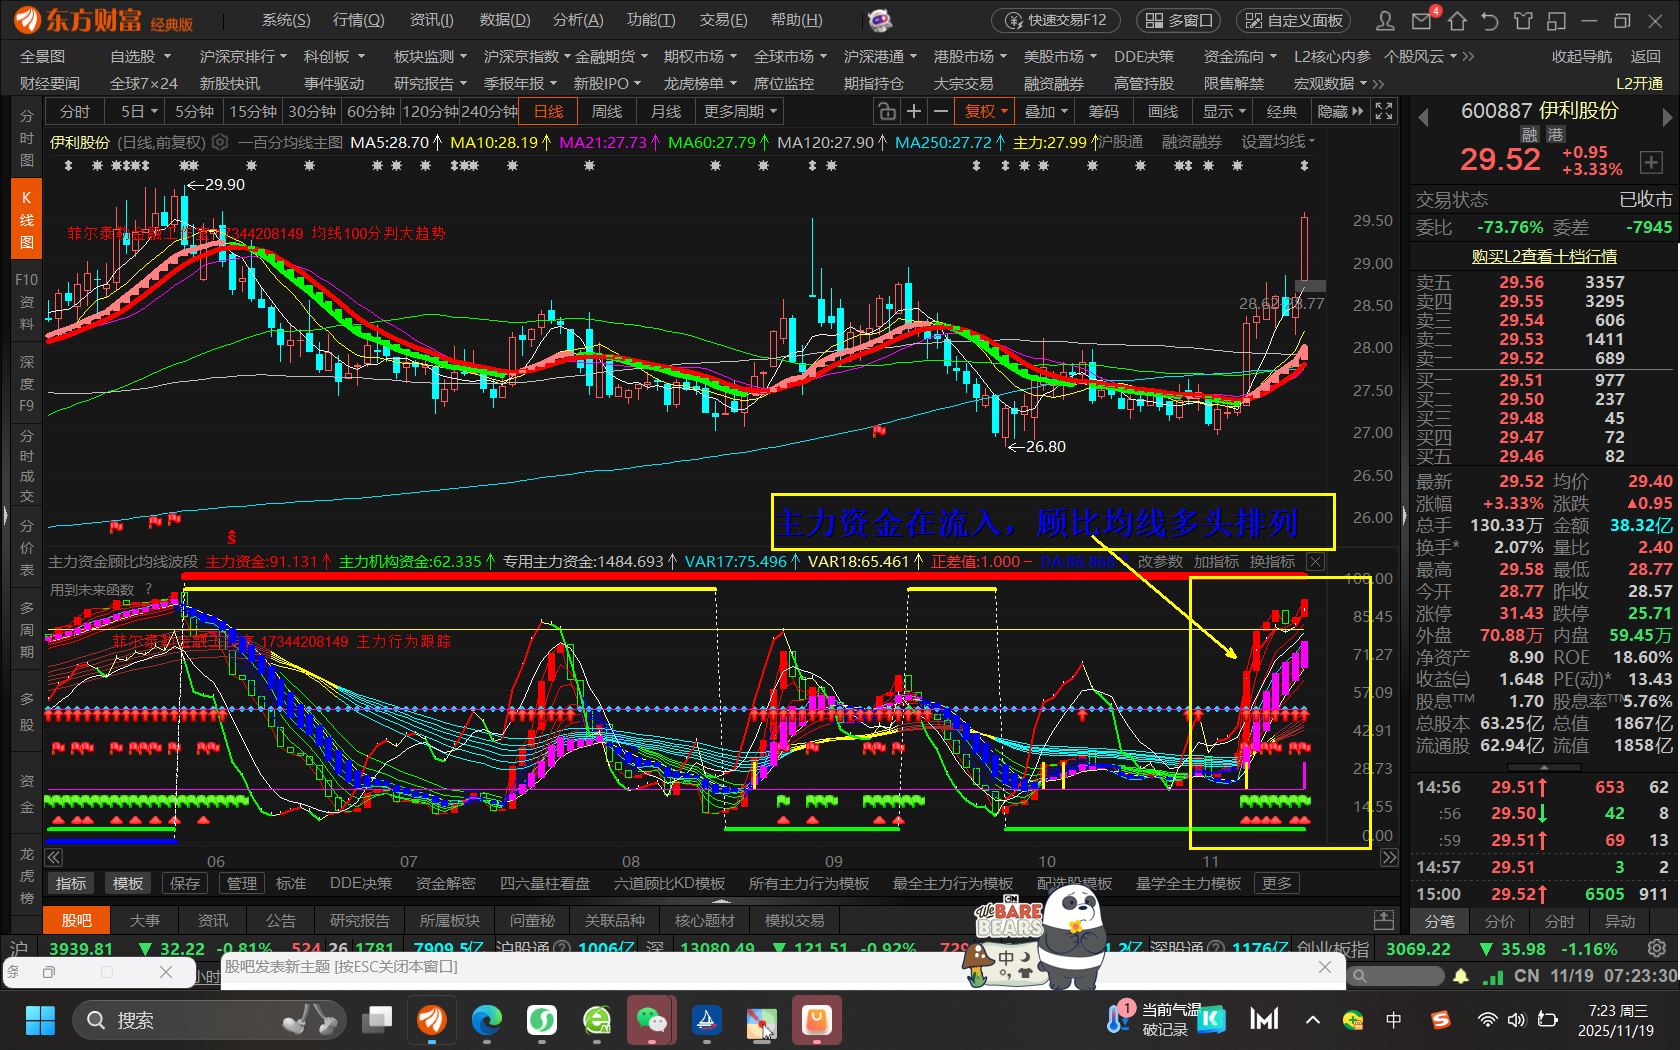The width and height of the screenshot is (1680, 1050).
Task: Open the mail messages icon
Action: tap(1421, 21)
